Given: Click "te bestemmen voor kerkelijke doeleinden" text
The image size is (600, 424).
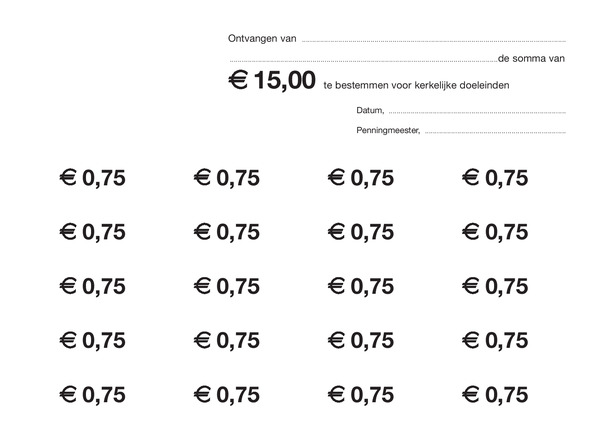Looking at the screenshot, I should tap(416, 85).
